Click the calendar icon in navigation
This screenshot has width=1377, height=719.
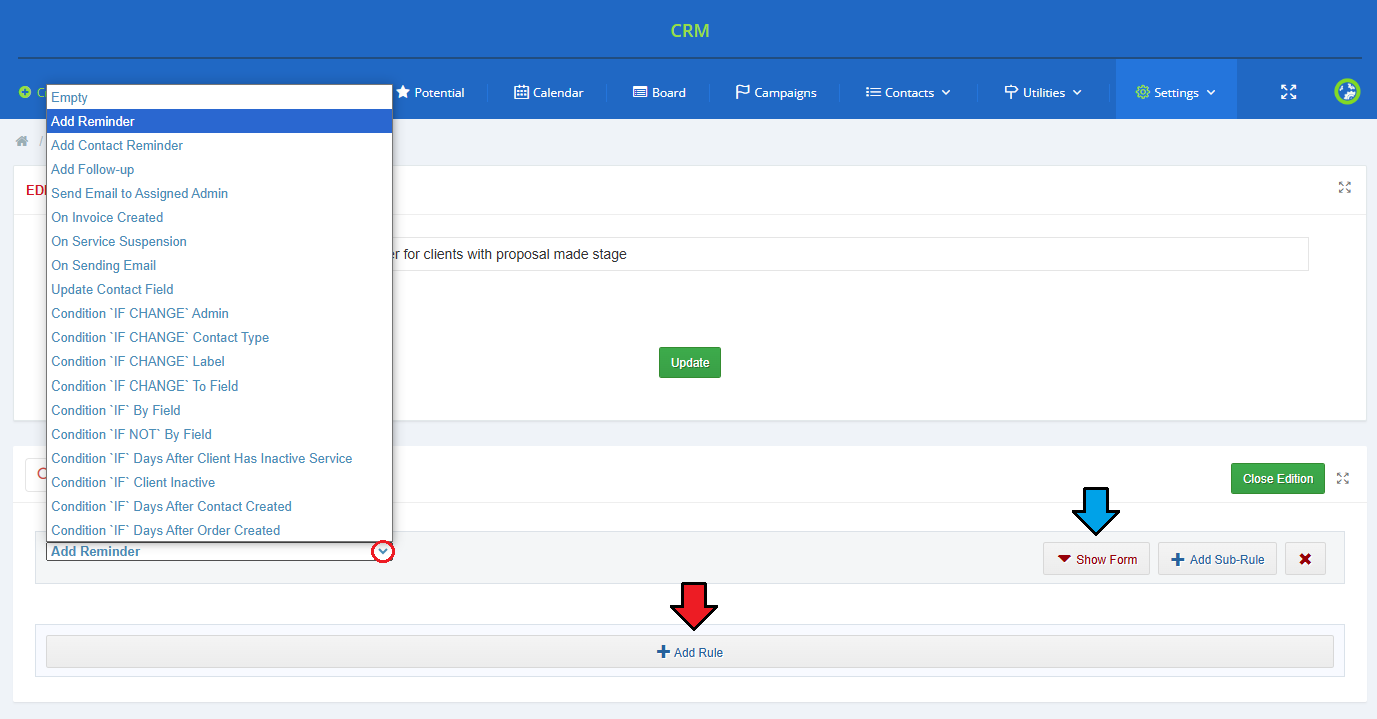point(521,92)
